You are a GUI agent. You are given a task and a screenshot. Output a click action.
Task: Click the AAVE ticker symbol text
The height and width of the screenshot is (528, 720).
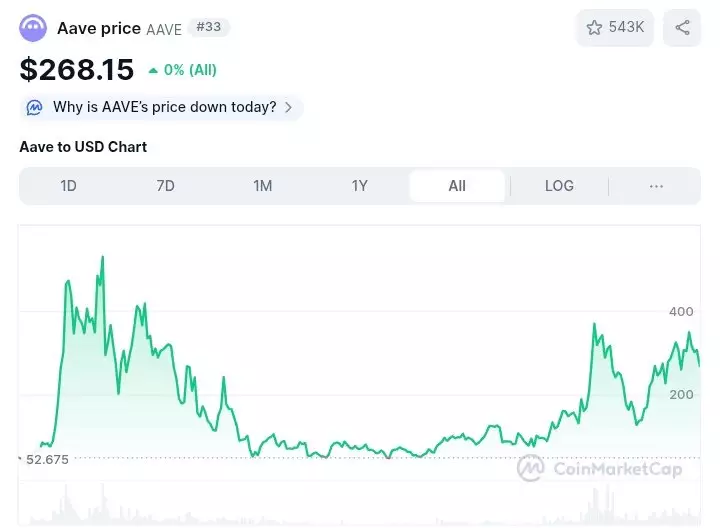pyautogui.click(x=164, y=29)
